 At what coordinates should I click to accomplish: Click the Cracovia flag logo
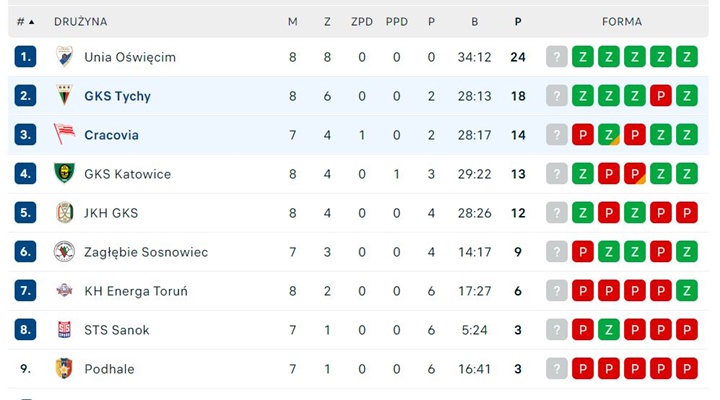pyautogui.click(x=64, y=134)
